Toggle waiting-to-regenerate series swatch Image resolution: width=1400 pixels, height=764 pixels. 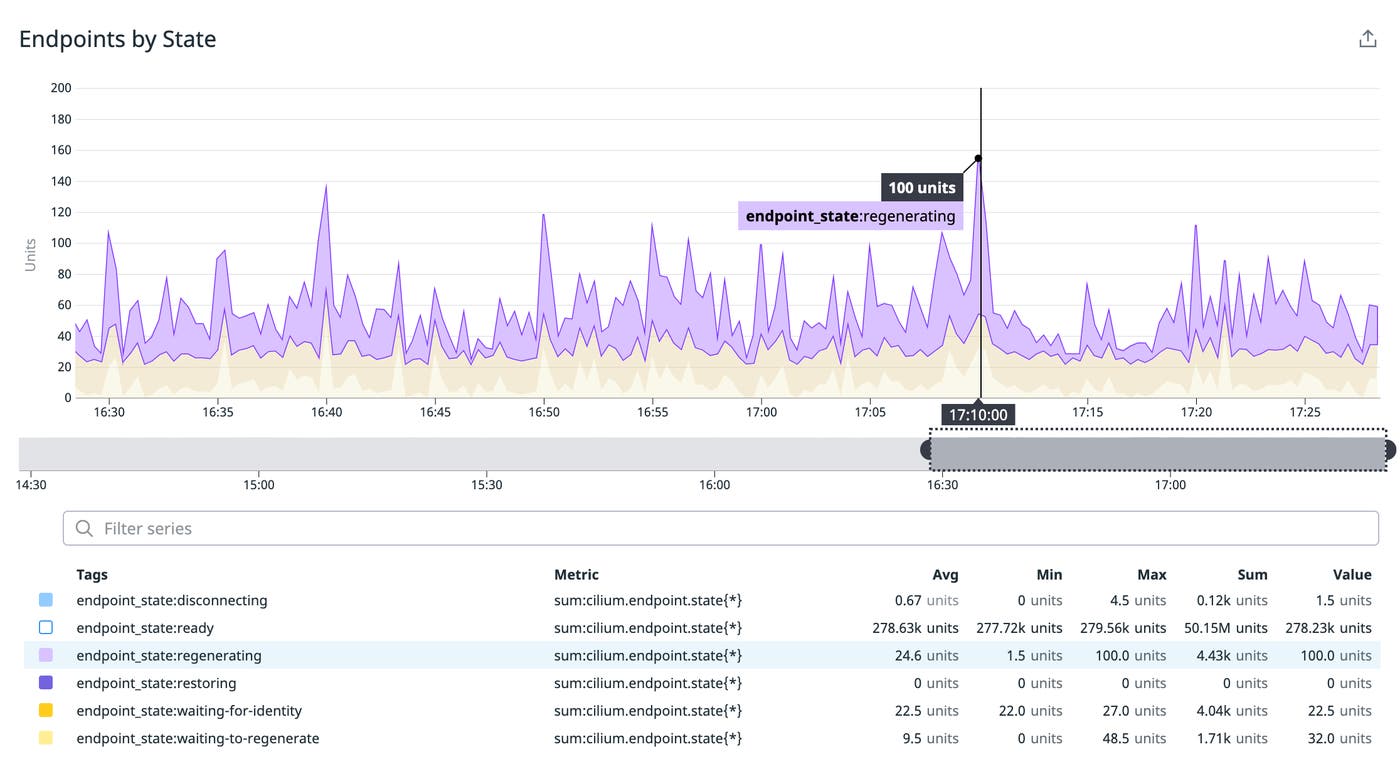click(45, 738)
